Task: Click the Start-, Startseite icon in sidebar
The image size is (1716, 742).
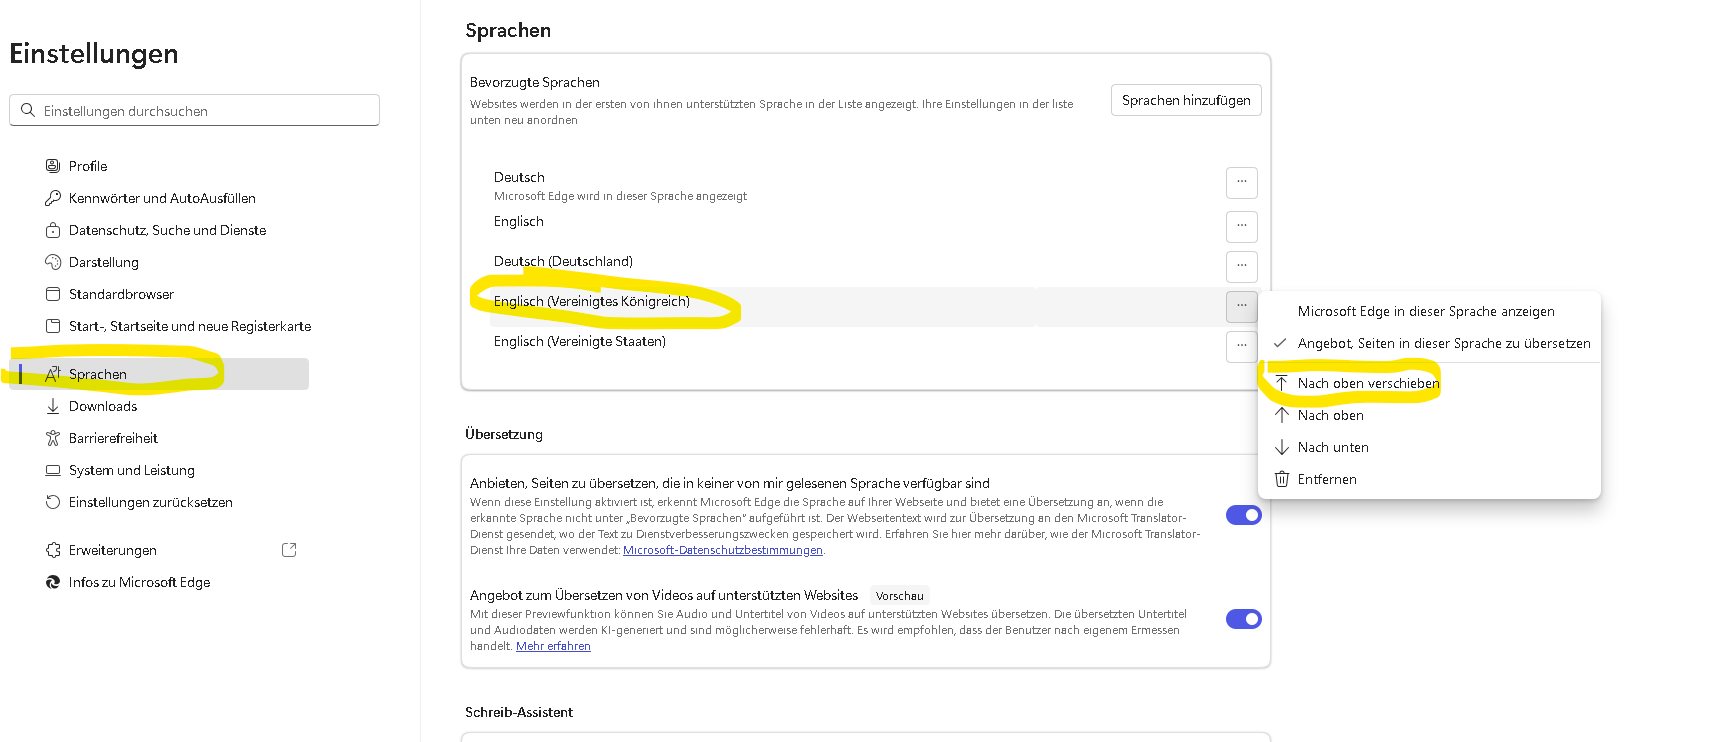Action: [53, 326]
